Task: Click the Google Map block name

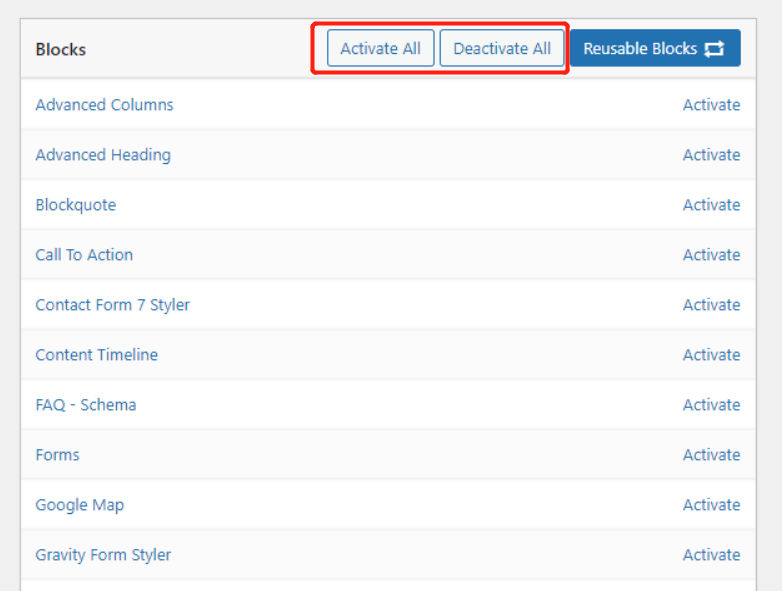Action: coord(80,505)
